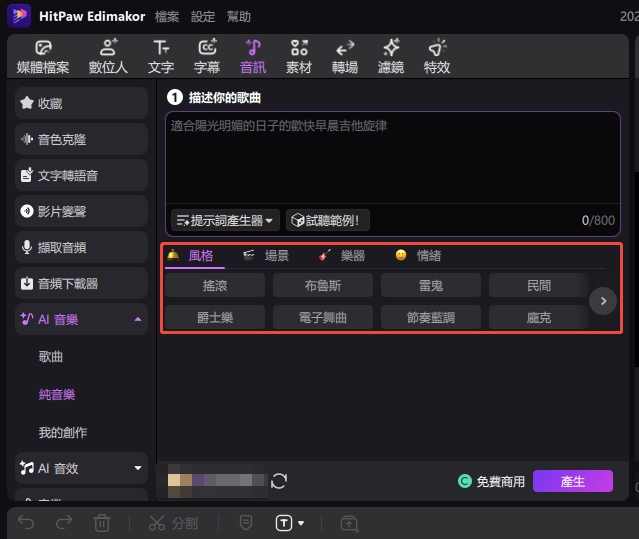Open the 提示詞產生器 dropdown
The height and width of the screenshot is (539, 639).
[225, 220]
